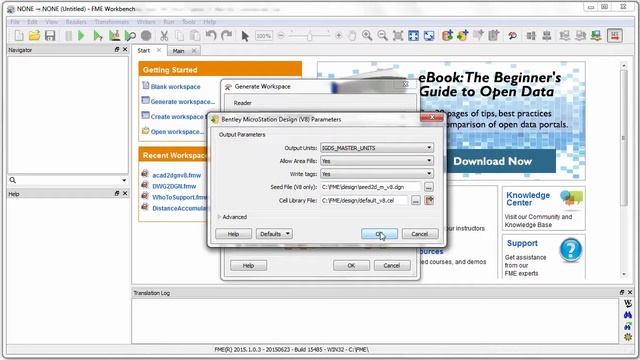Click the Save floppy disk icon

tap(50, 36)
